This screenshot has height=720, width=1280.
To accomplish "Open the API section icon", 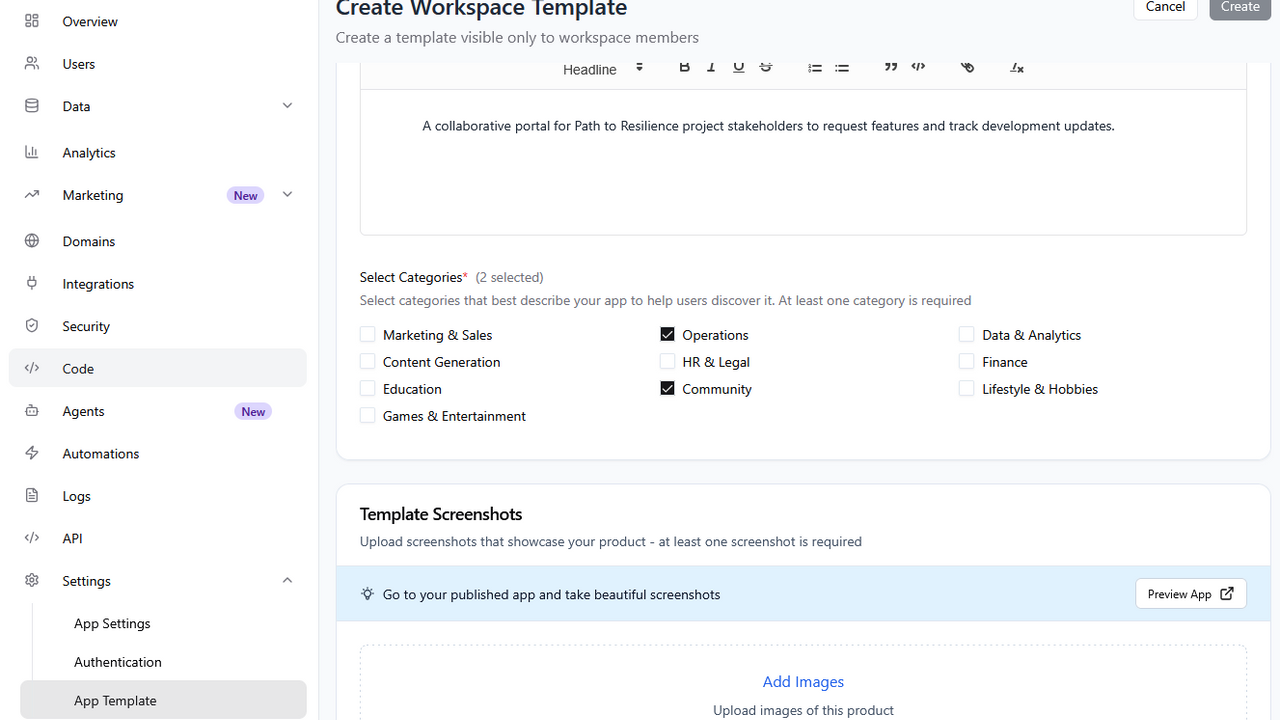I will pos(32,538).
